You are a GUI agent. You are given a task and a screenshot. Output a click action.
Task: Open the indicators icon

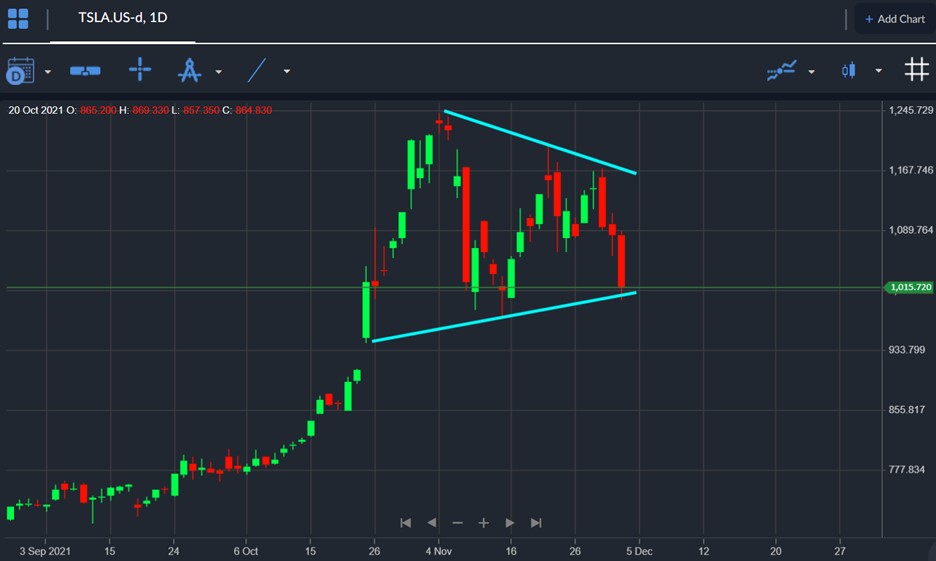tap(781, 70)
